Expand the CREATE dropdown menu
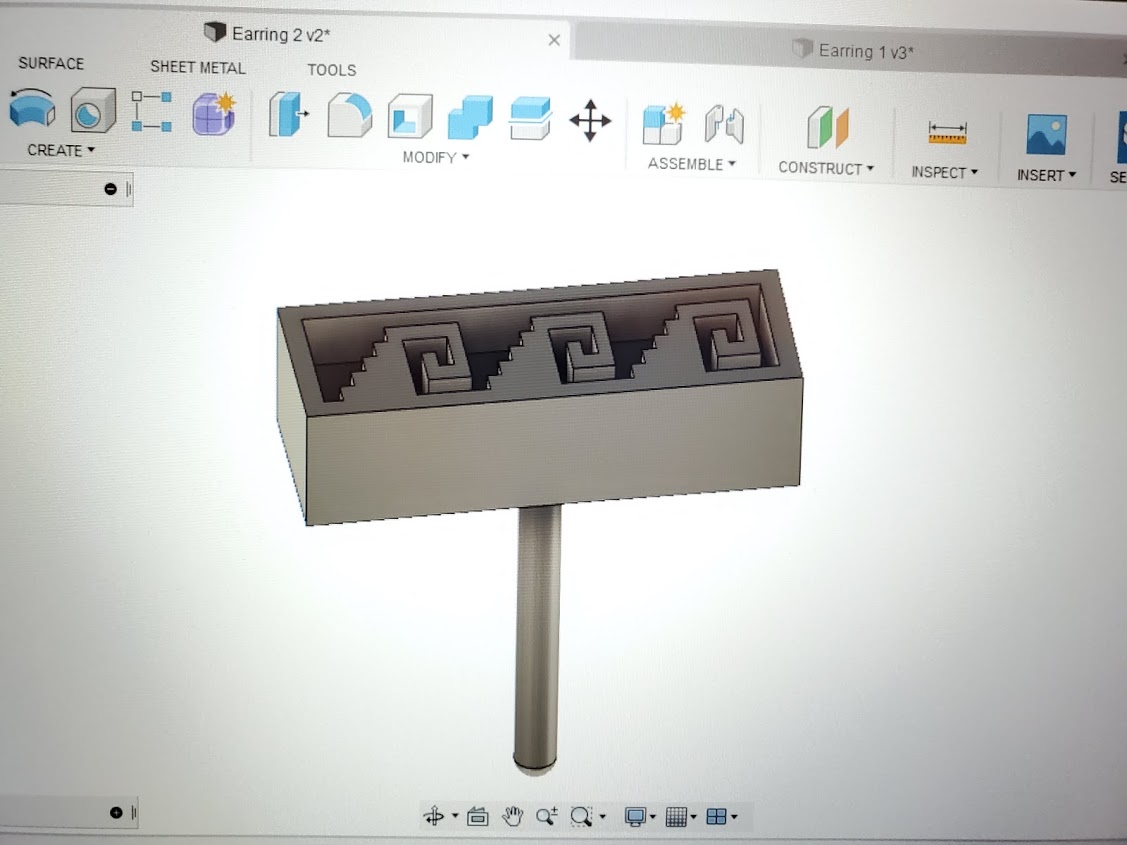The width and height of the screenshot is (1127, 845). pyautogui.click(x=61, y=150)
